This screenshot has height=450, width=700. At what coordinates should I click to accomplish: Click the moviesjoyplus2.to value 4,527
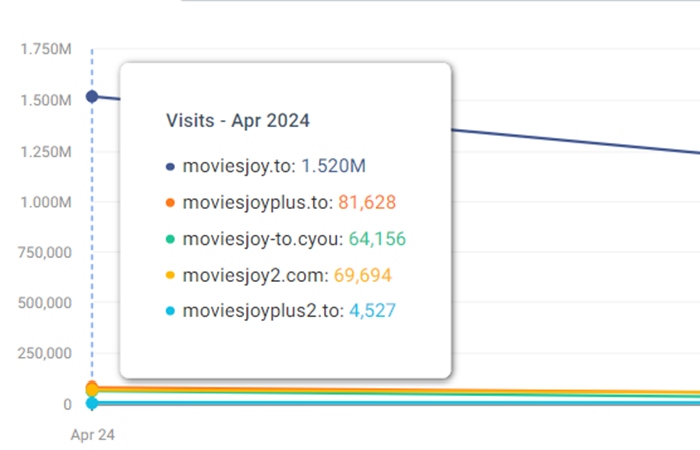tap(372, 311)
